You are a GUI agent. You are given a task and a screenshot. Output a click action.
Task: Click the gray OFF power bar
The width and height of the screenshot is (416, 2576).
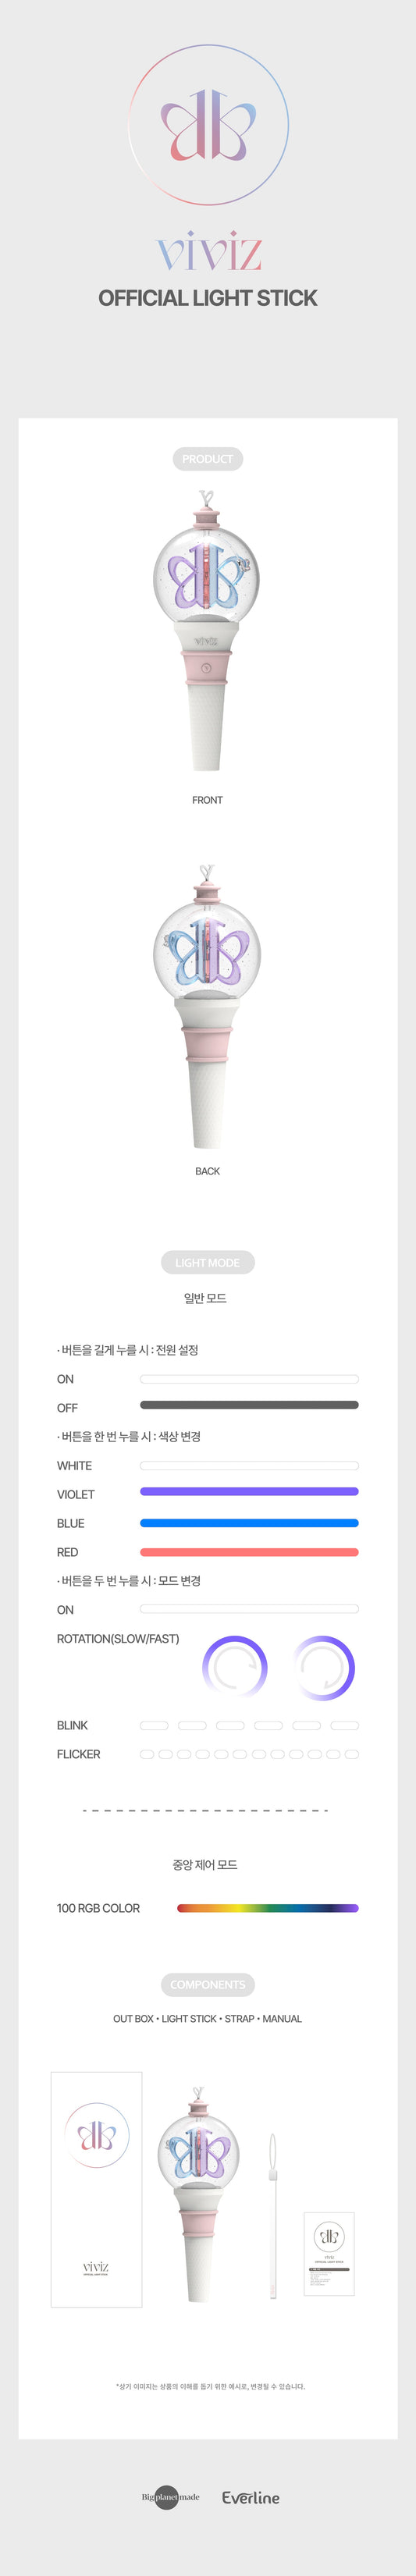(249, 1405)
